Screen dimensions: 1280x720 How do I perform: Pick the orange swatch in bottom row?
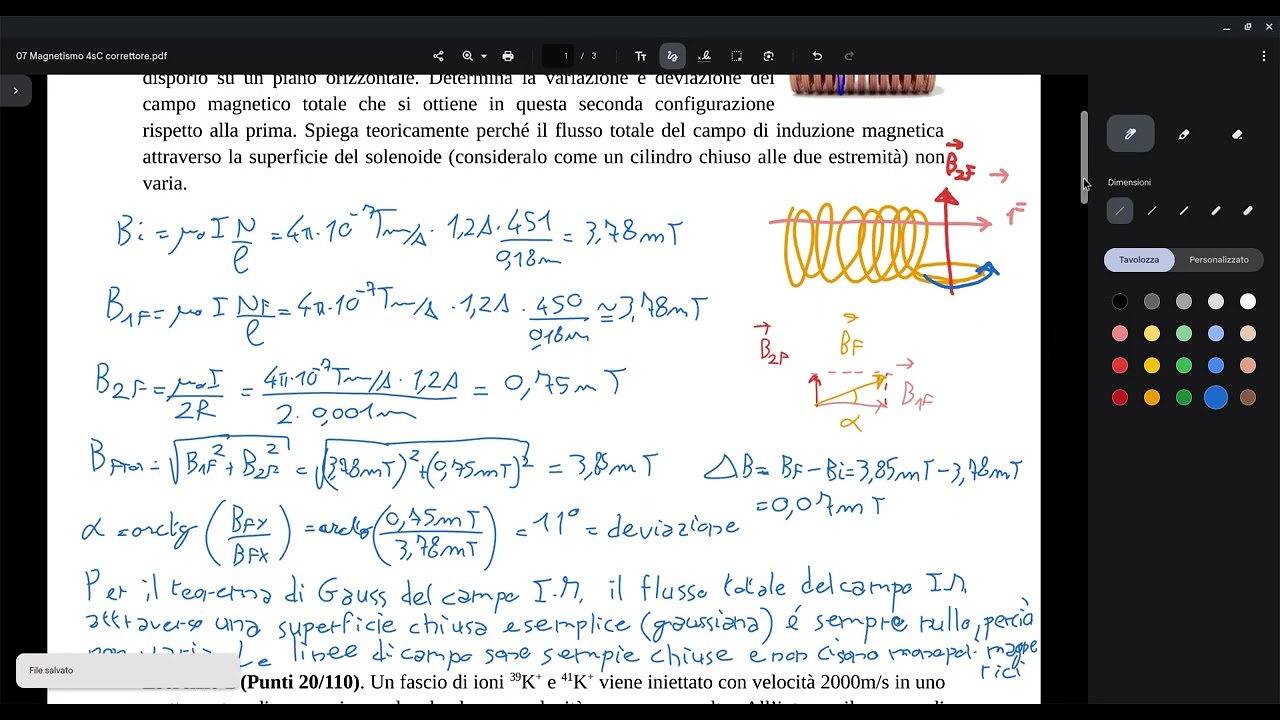1152,398
